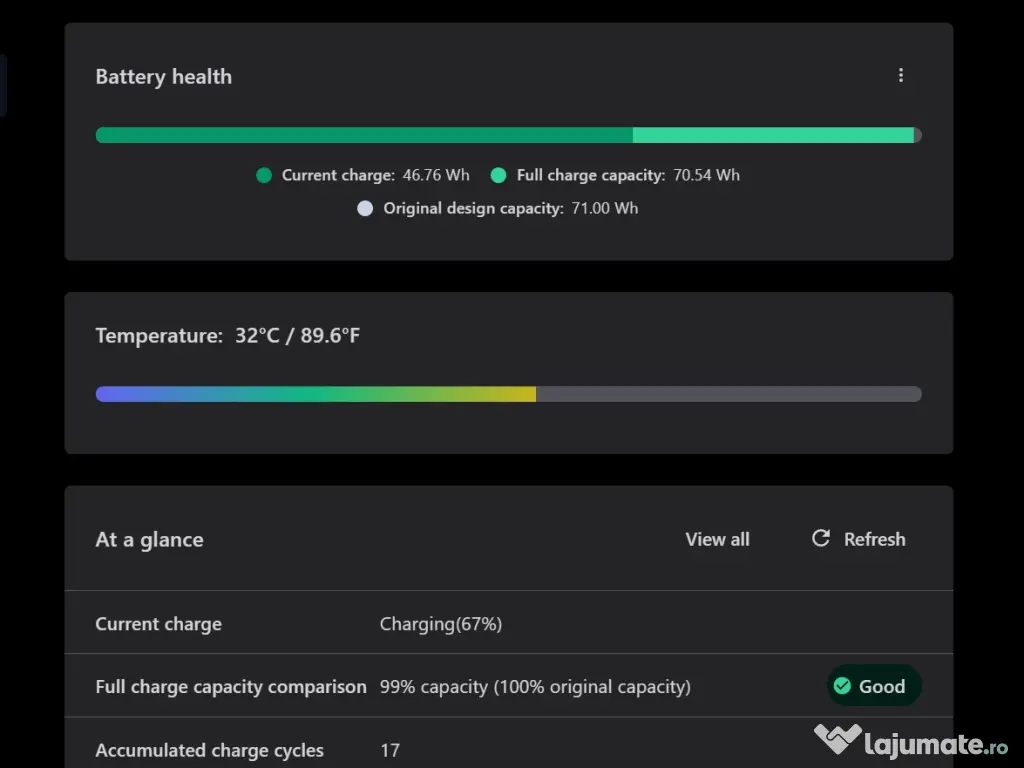
Task: Toggle the Full charge capacity series indicator
Action: point(498,174)
